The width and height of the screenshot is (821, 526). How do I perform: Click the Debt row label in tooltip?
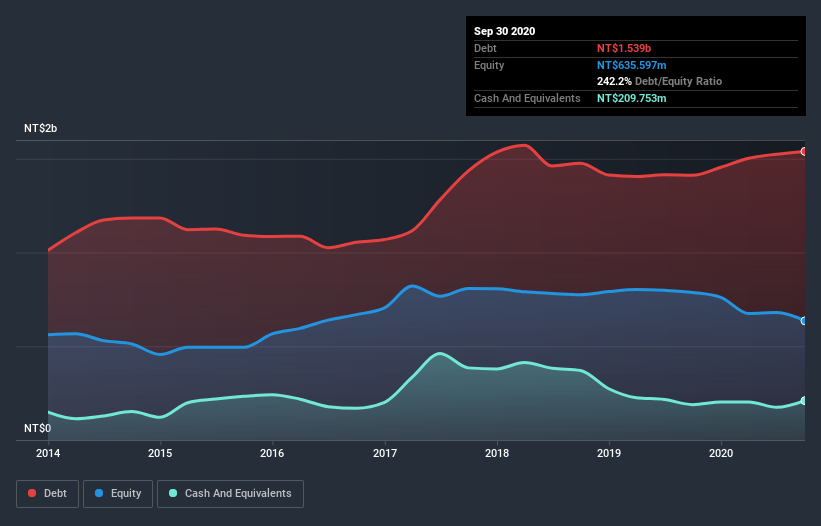pyautogui.click(x=485, y=48)
